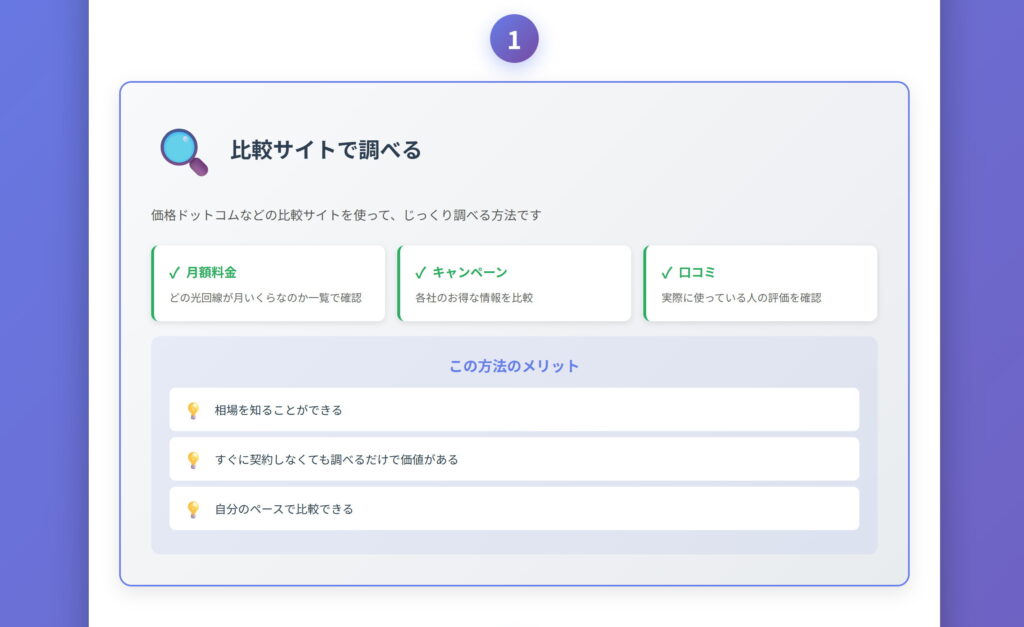Click the green checkmark beside 口コミ
1024x627 pixels.
(x=666, y=272)
